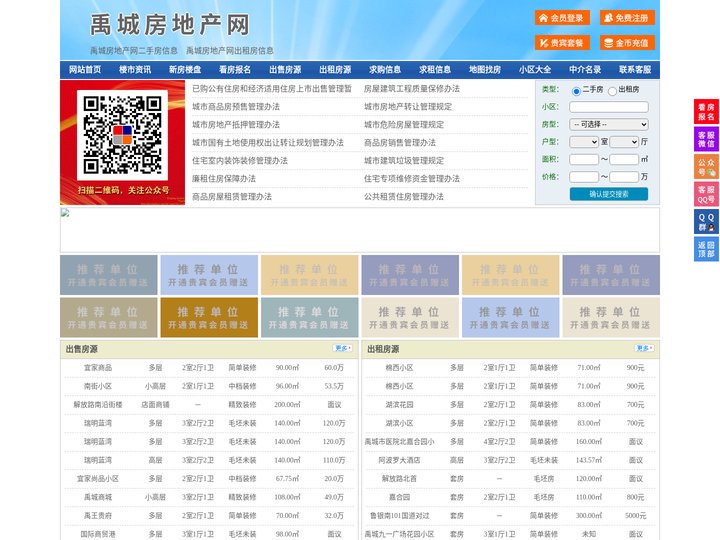Image resolution: width=720 pixels, height=540 pixels.
Task: Open sale listing 宜家尚品小区
Action: (x=98, y=478)
